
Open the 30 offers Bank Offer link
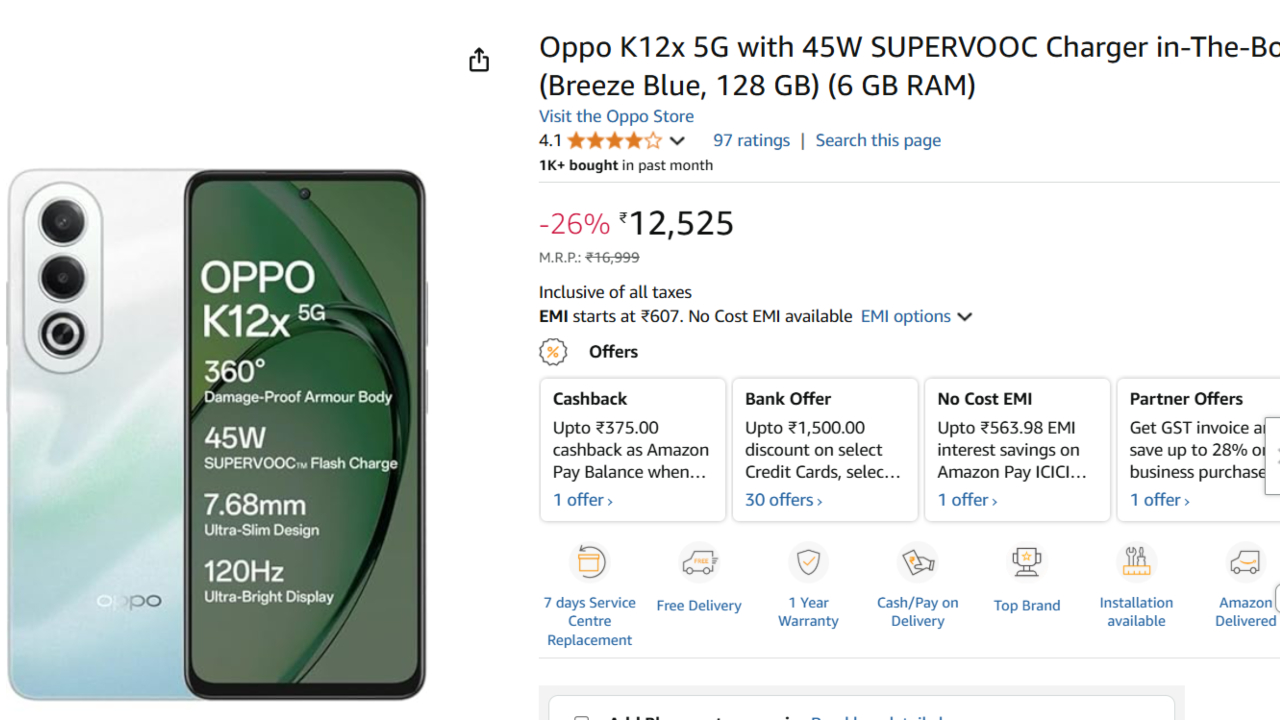tap(783, 500)
